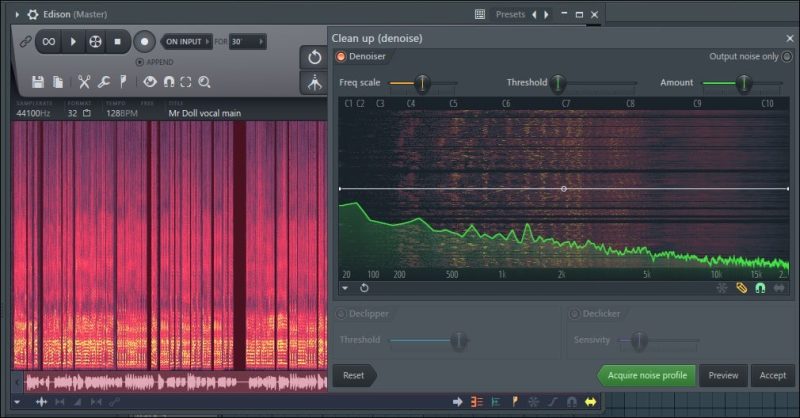Click the waveform overview strip

click(x=176, y=382)
